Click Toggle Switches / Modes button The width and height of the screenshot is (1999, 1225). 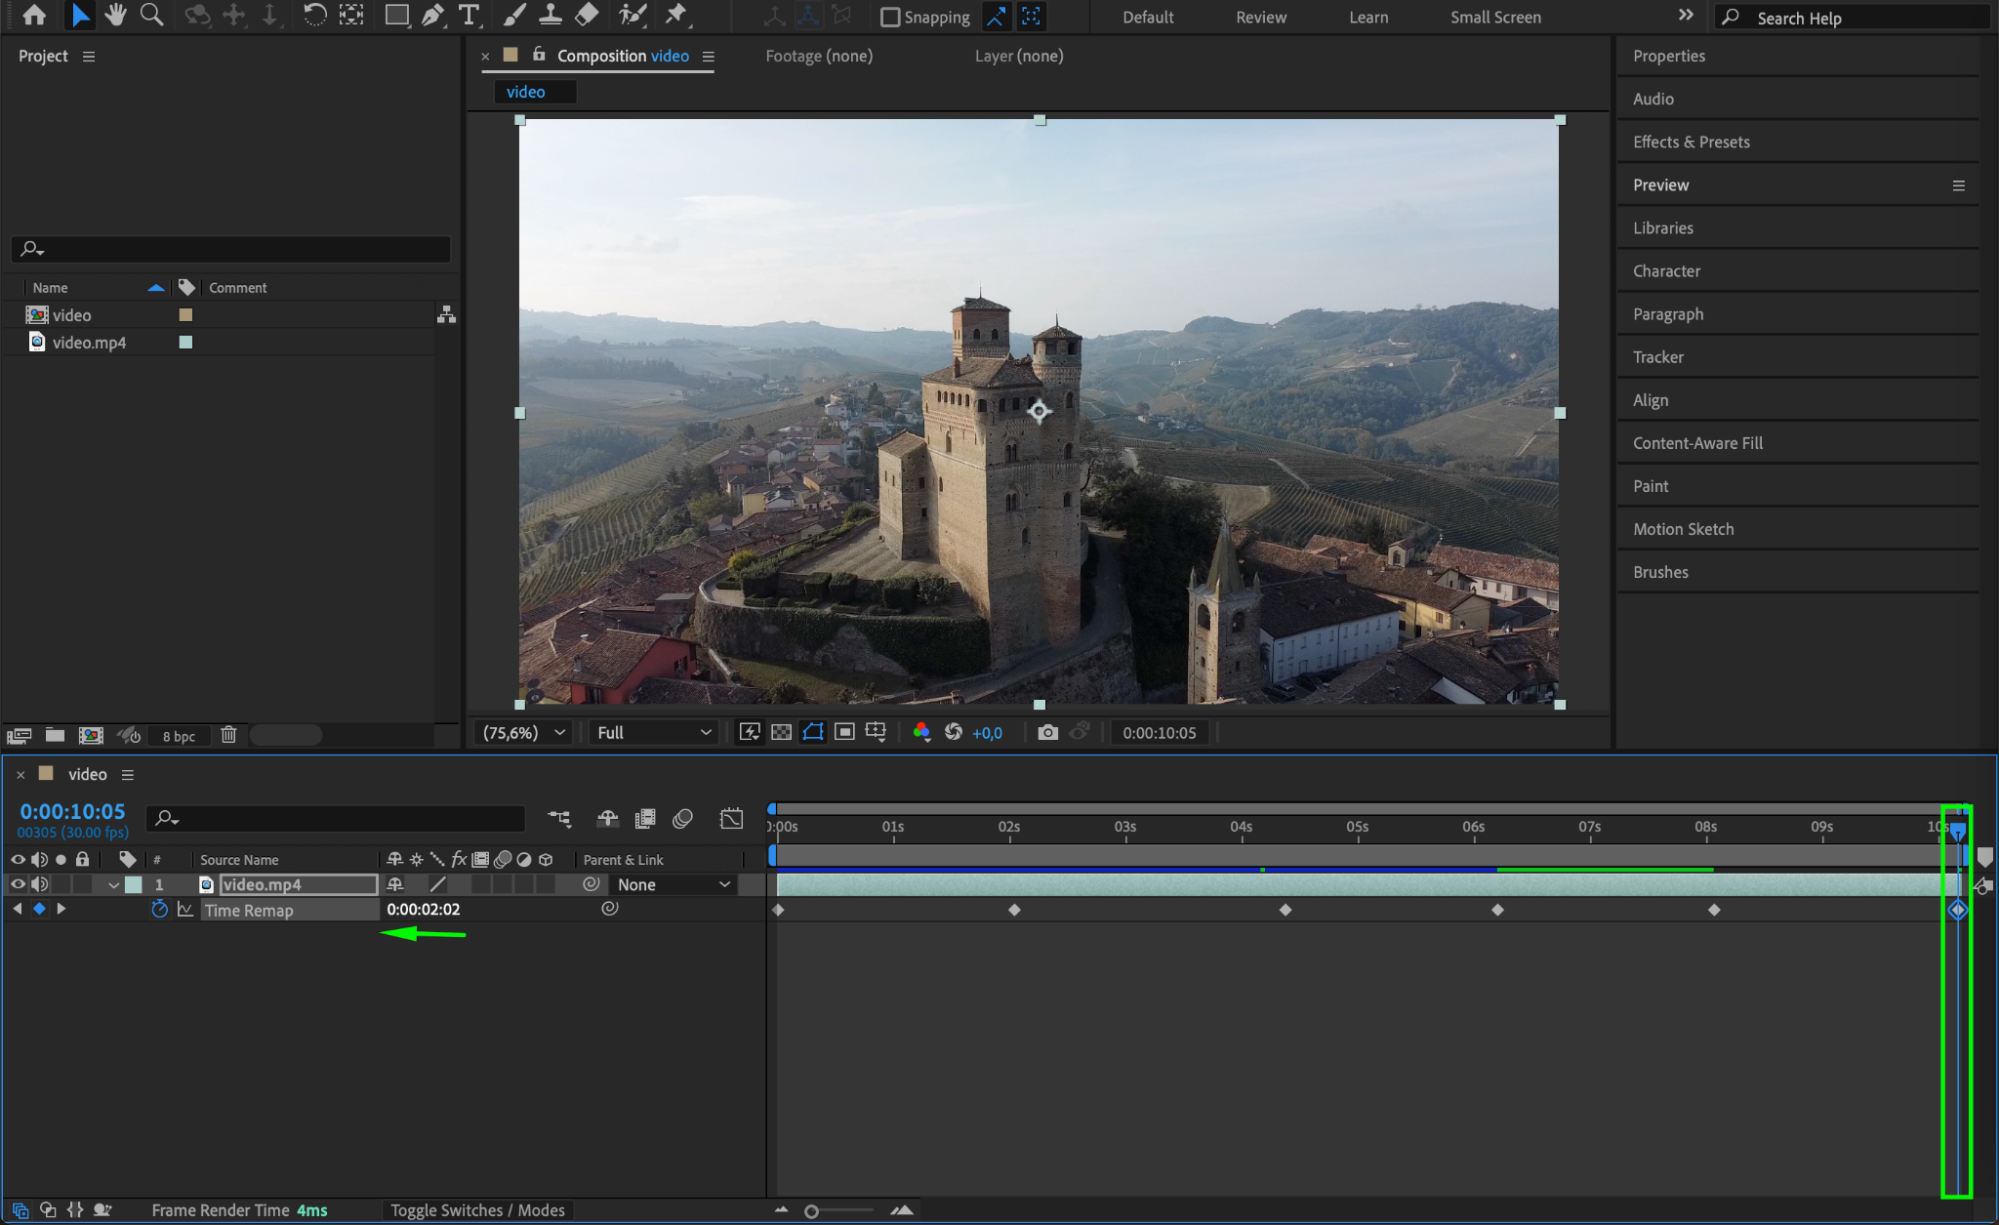[477, 1210]
